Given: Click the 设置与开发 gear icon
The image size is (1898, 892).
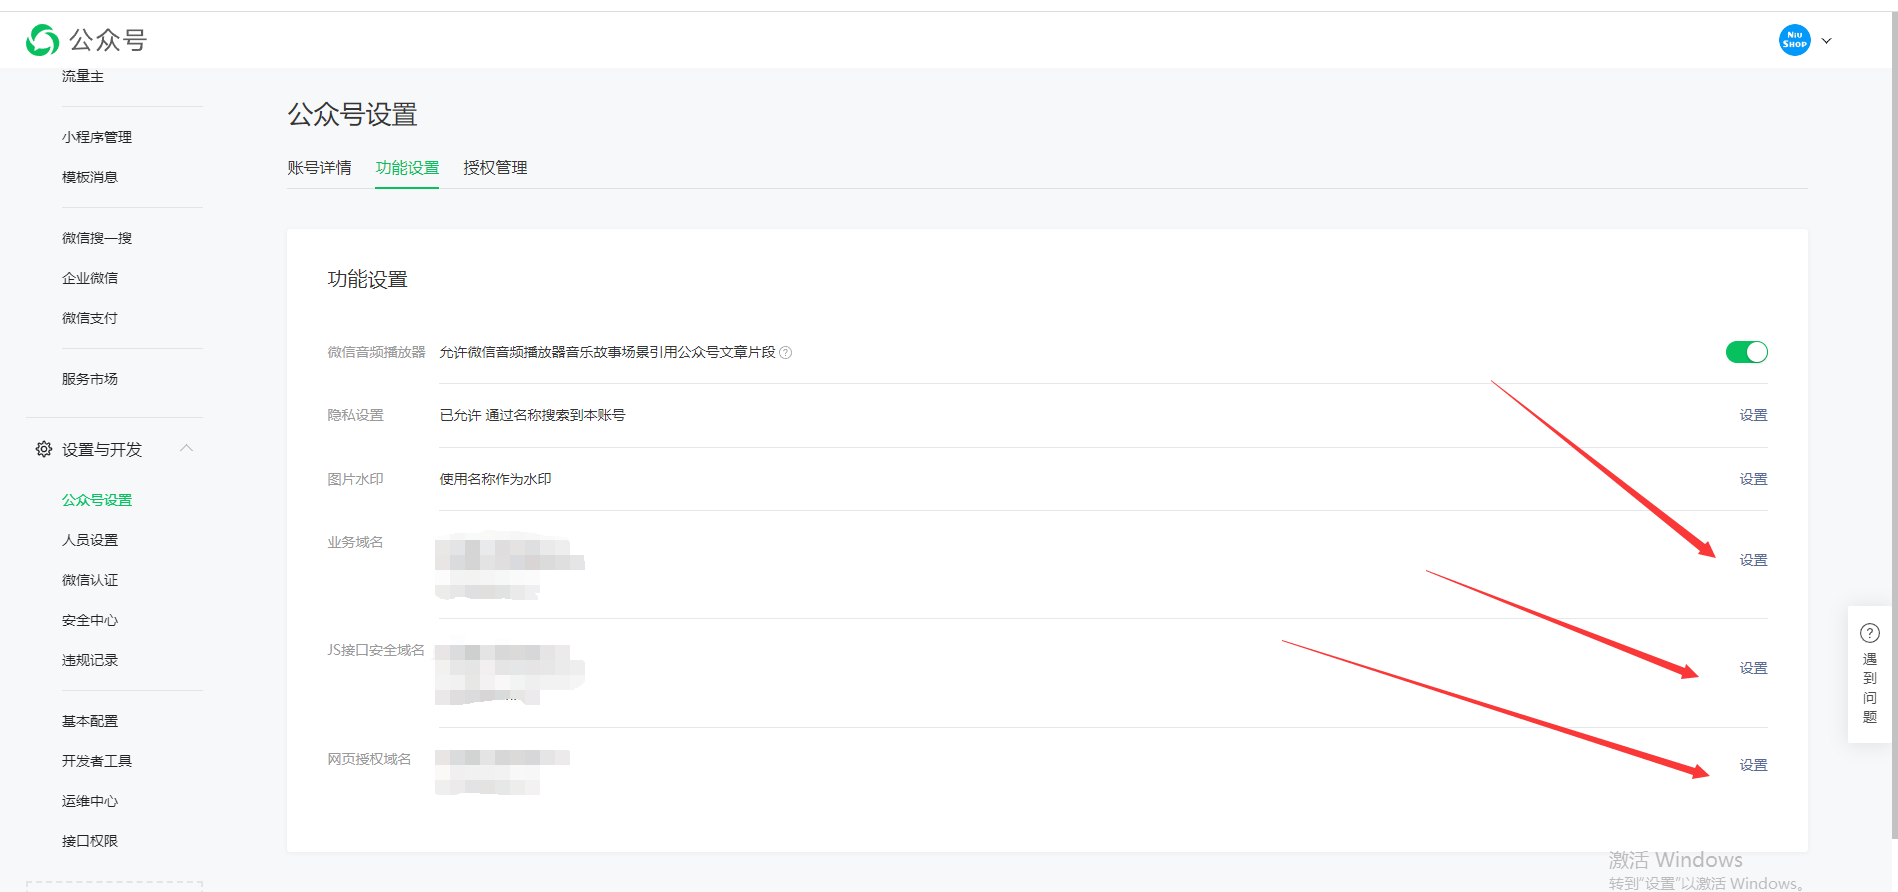Looking at the screenshot, I should click(x=44, y=450).
